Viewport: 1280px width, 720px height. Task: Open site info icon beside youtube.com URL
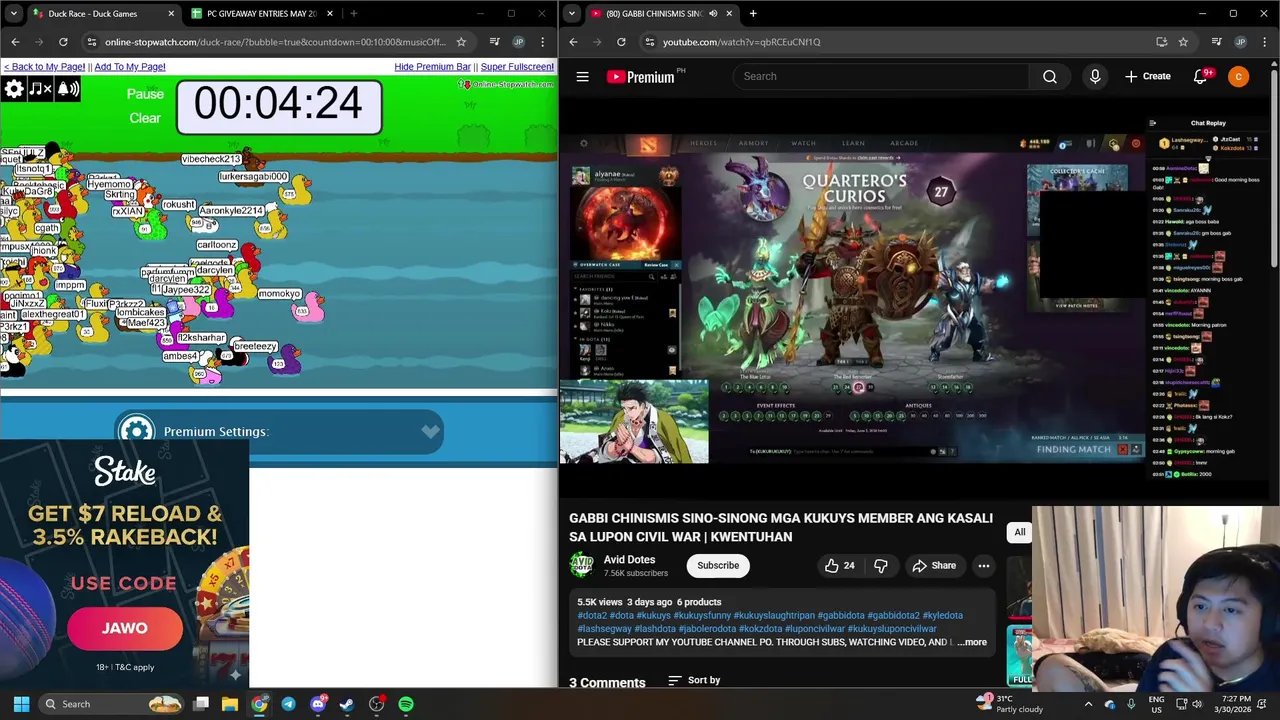650,42
